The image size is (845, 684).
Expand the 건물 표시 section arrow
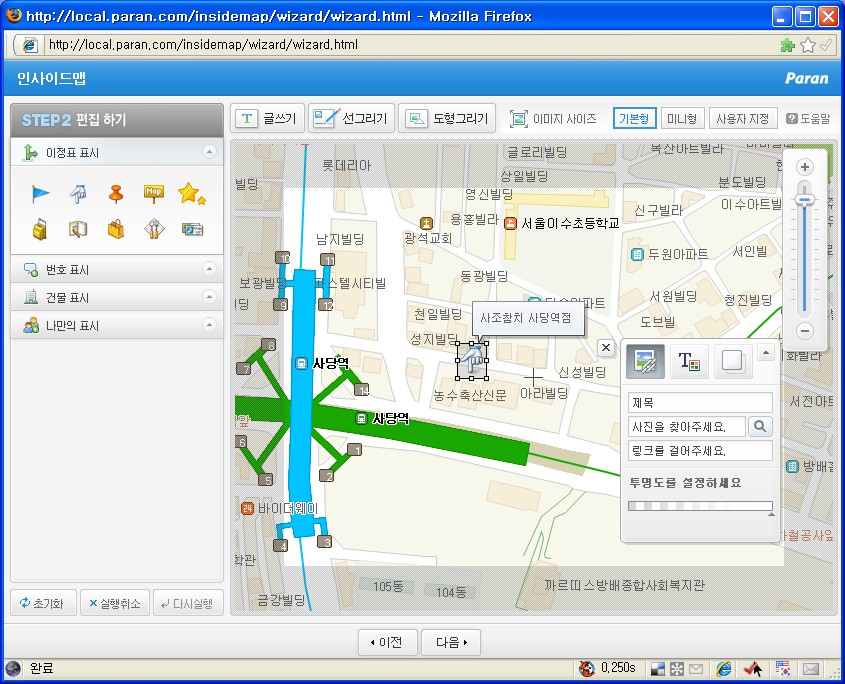pyautogui.click(x=209, y=296)
